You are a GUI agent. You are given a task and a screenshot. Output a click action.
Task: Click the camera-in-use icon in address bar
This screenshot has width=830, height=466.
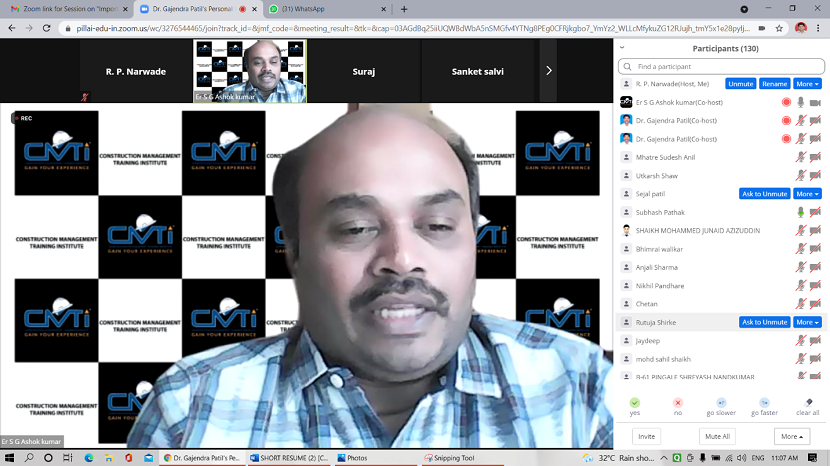point(762,28)
